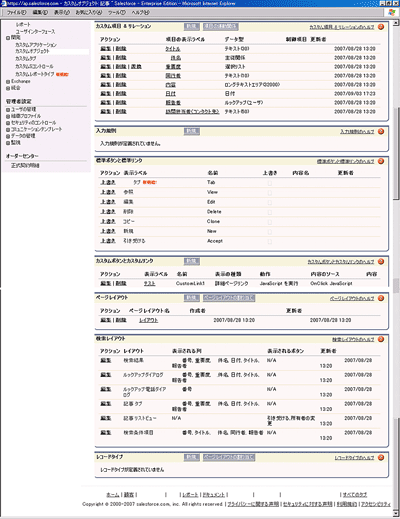The width and height of the screenshot is (400, 519).
Task: Toggle the 上書き checkbox in the Tab row
Action: pos(270,183)
